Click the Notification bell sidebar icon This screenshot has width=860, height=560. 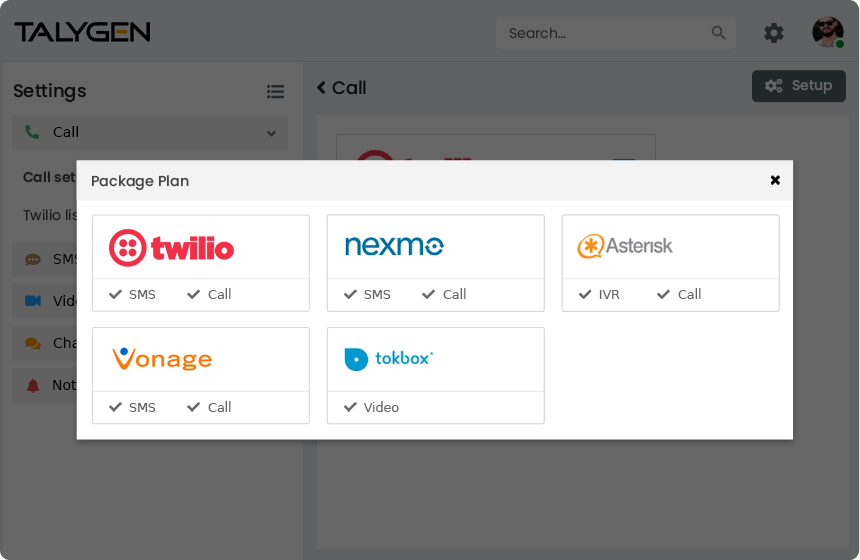(x=33, y=386)
